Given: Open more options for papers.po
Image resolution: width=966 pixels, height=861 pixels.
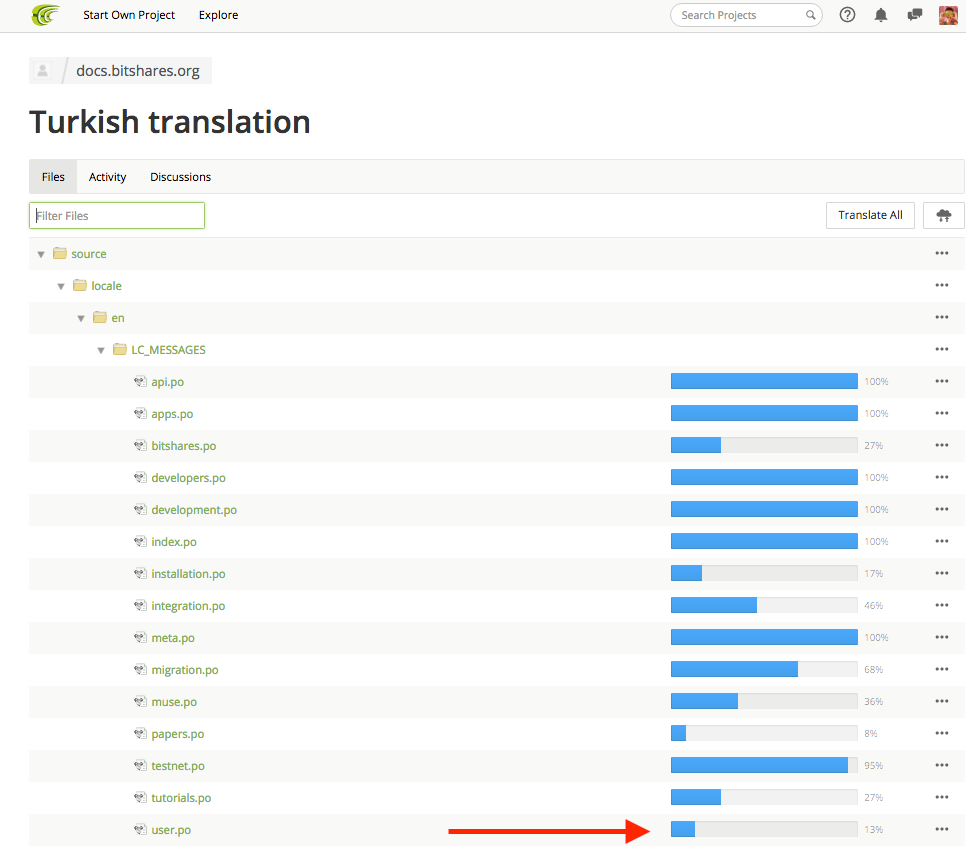Looking at the screenshot, I should pos(941,734).
